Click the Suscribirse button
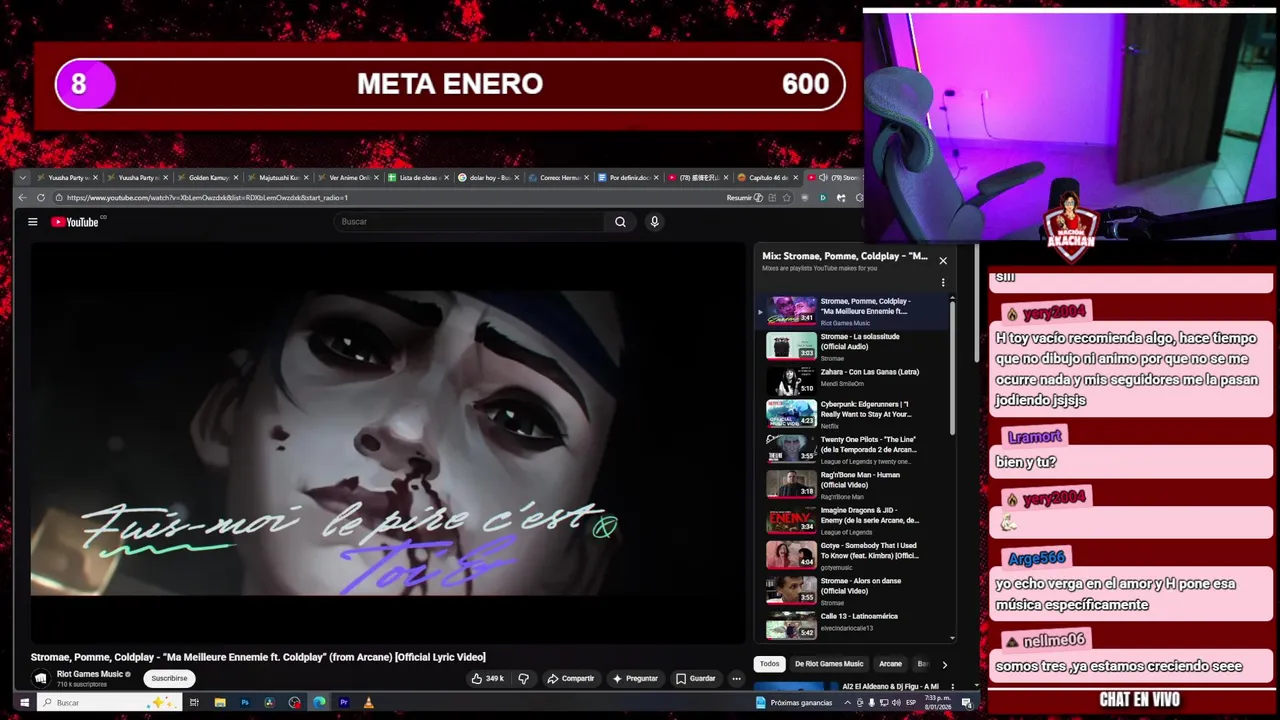The width and height of the screenshot is (1280, 720). [169, 678]
